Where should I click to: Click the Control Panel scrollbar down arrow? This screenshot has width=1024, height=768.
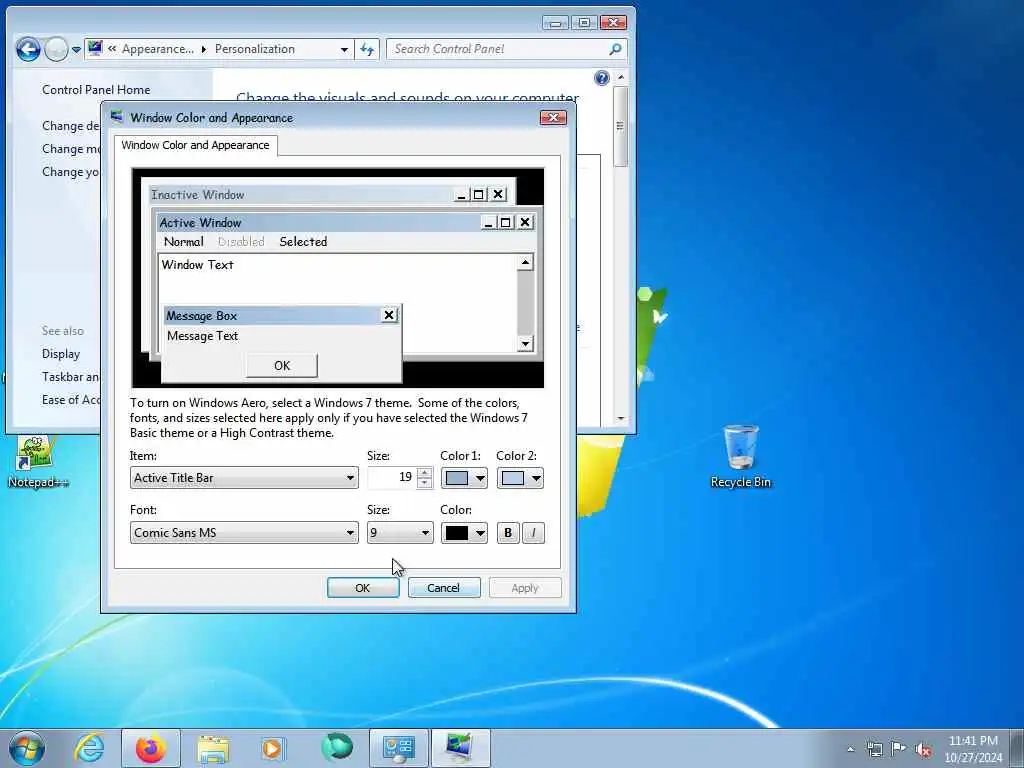(620, 419)
